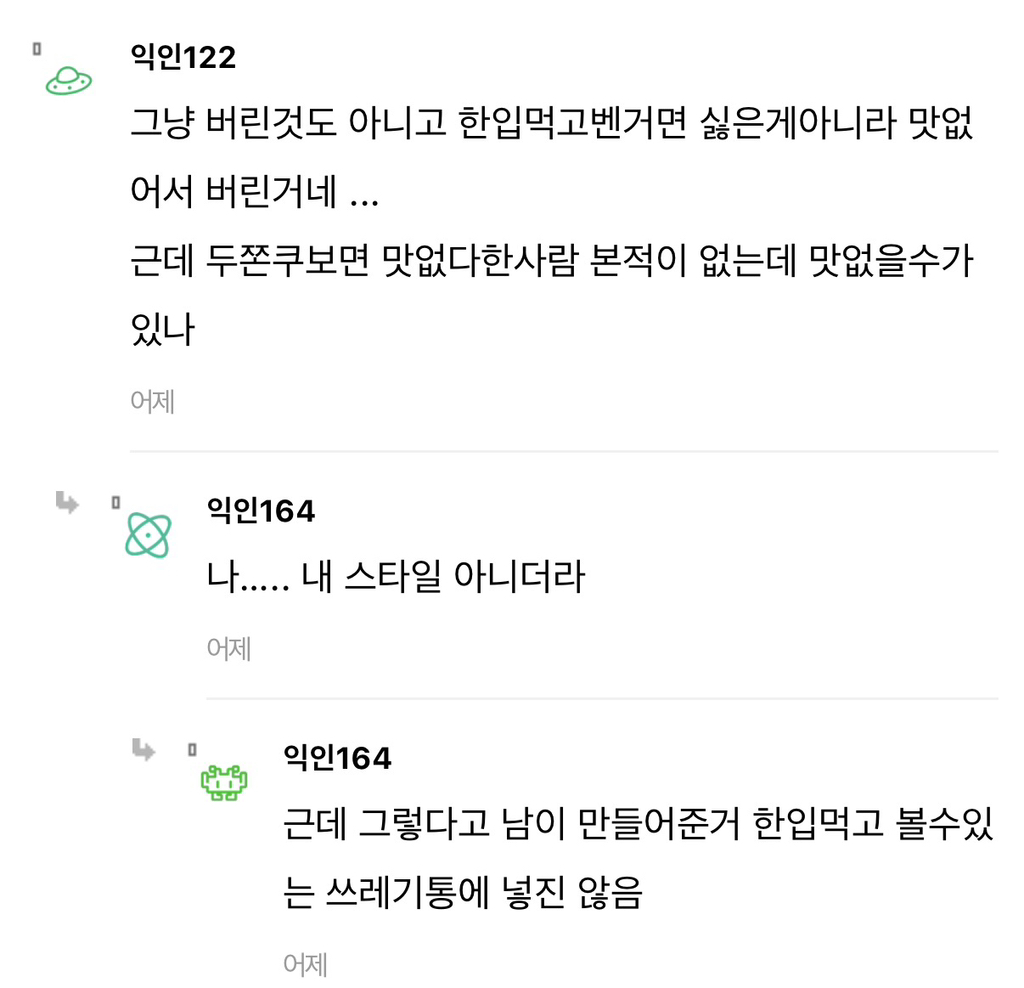Click the UFO avatar of 익인122

66,81
